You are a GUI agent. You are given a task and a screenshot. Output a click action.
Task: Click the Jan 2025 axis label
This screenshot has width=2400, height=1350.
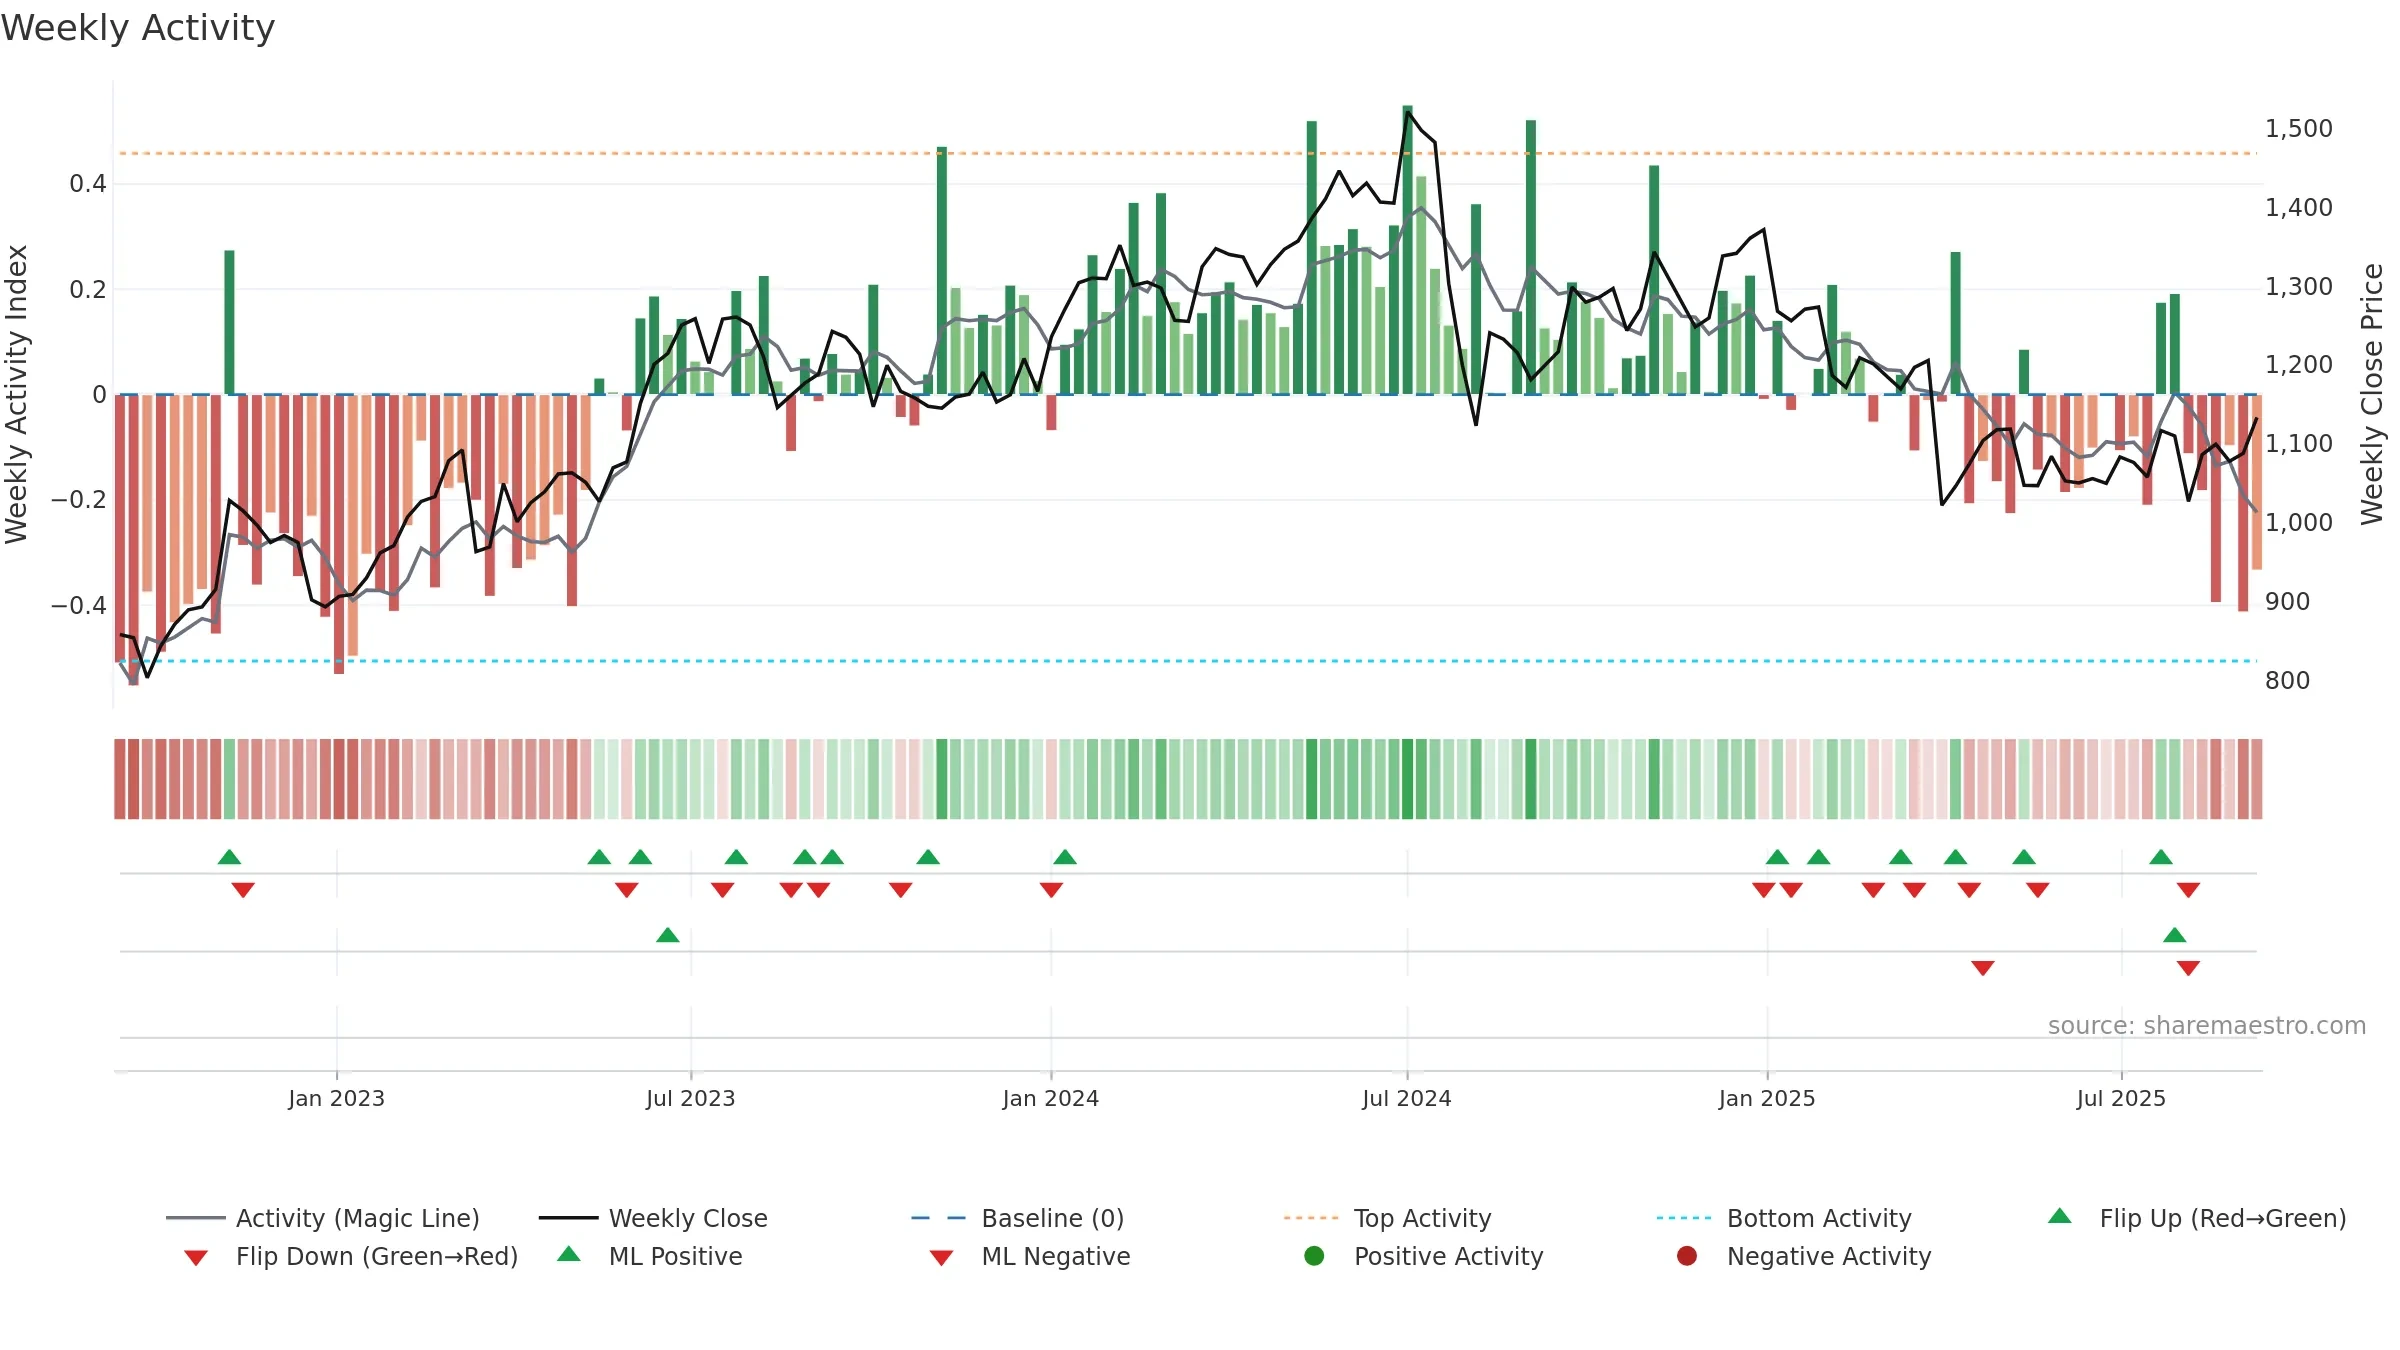click(x=1767, y=1098)
